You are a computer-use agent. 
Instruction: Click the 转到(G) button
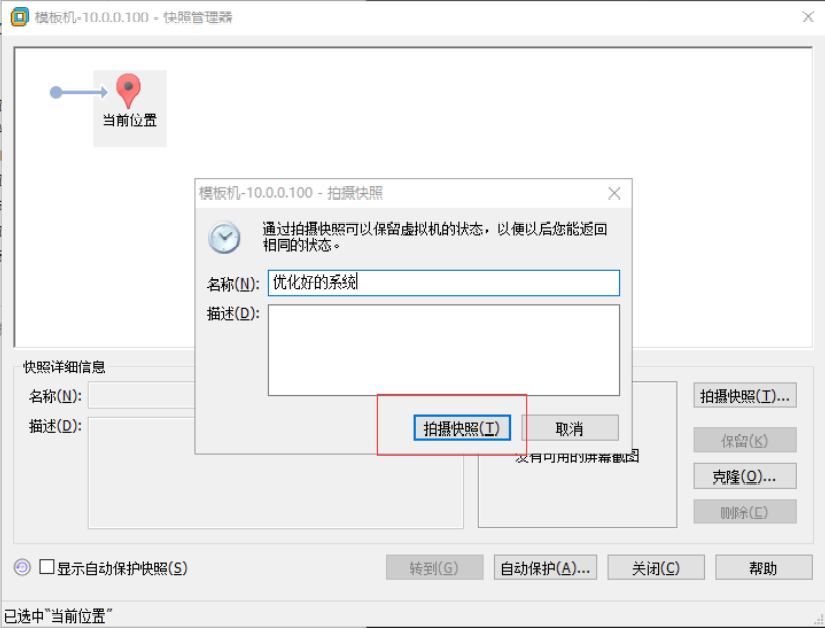pos(434,567)
